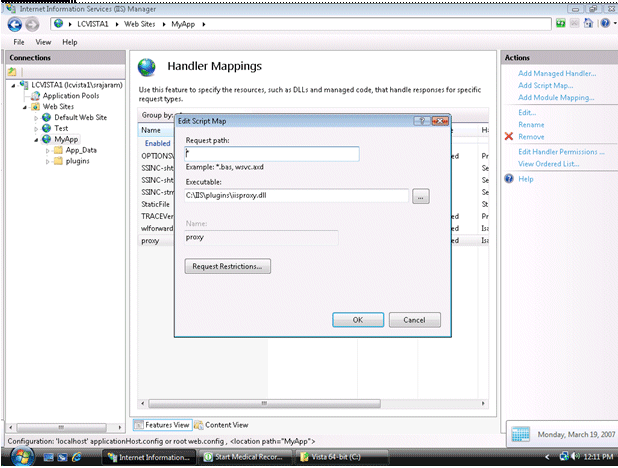Screen dimensions: 618x468
Task: Click the Help question mark icon in Actions
Action: tap(509, 179)
